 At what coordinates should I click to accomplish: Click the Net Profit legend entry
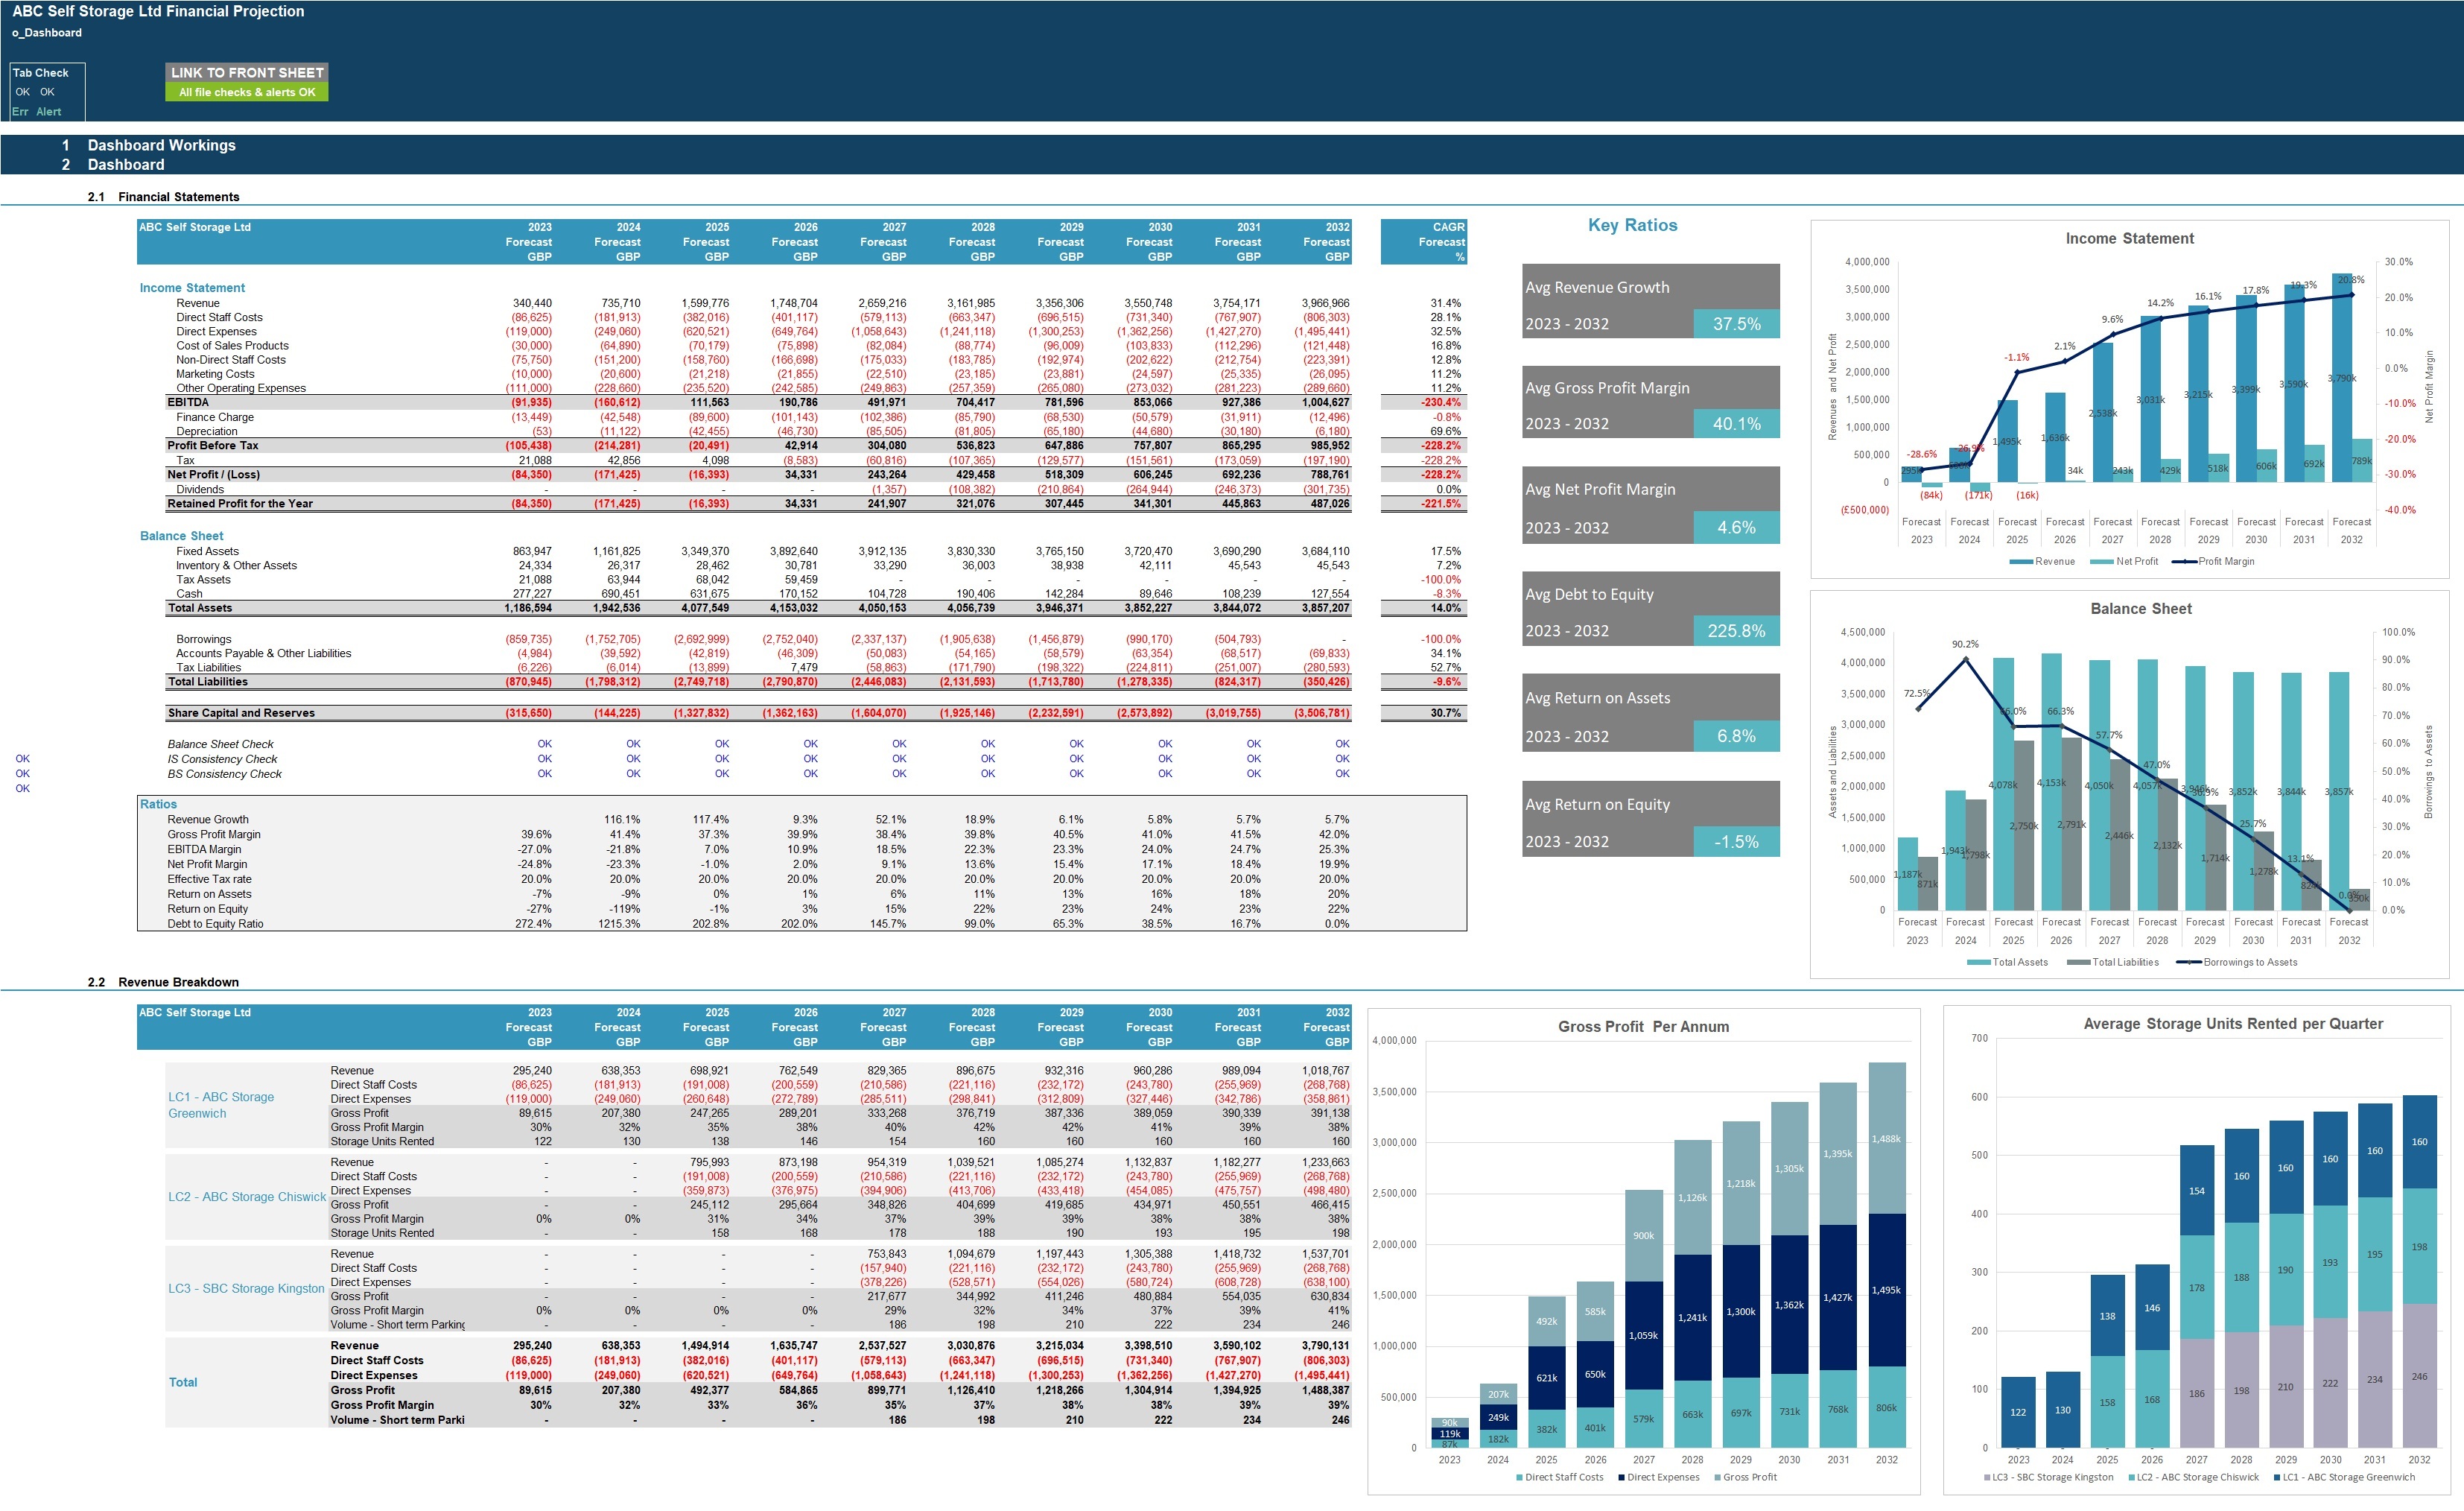(2136, 562)
